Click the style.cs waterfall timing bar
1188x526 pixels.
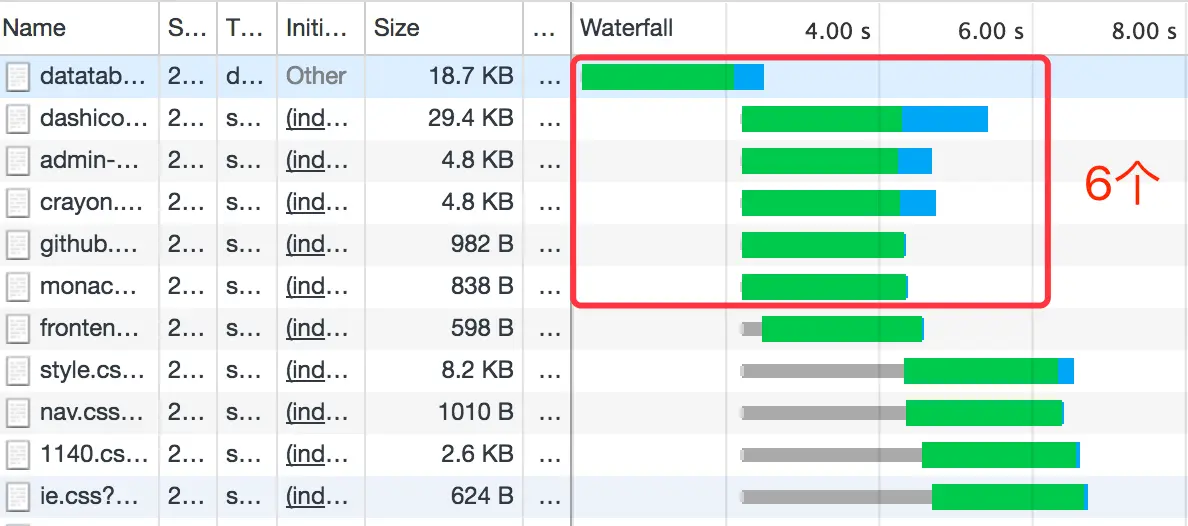pos(908,371)
